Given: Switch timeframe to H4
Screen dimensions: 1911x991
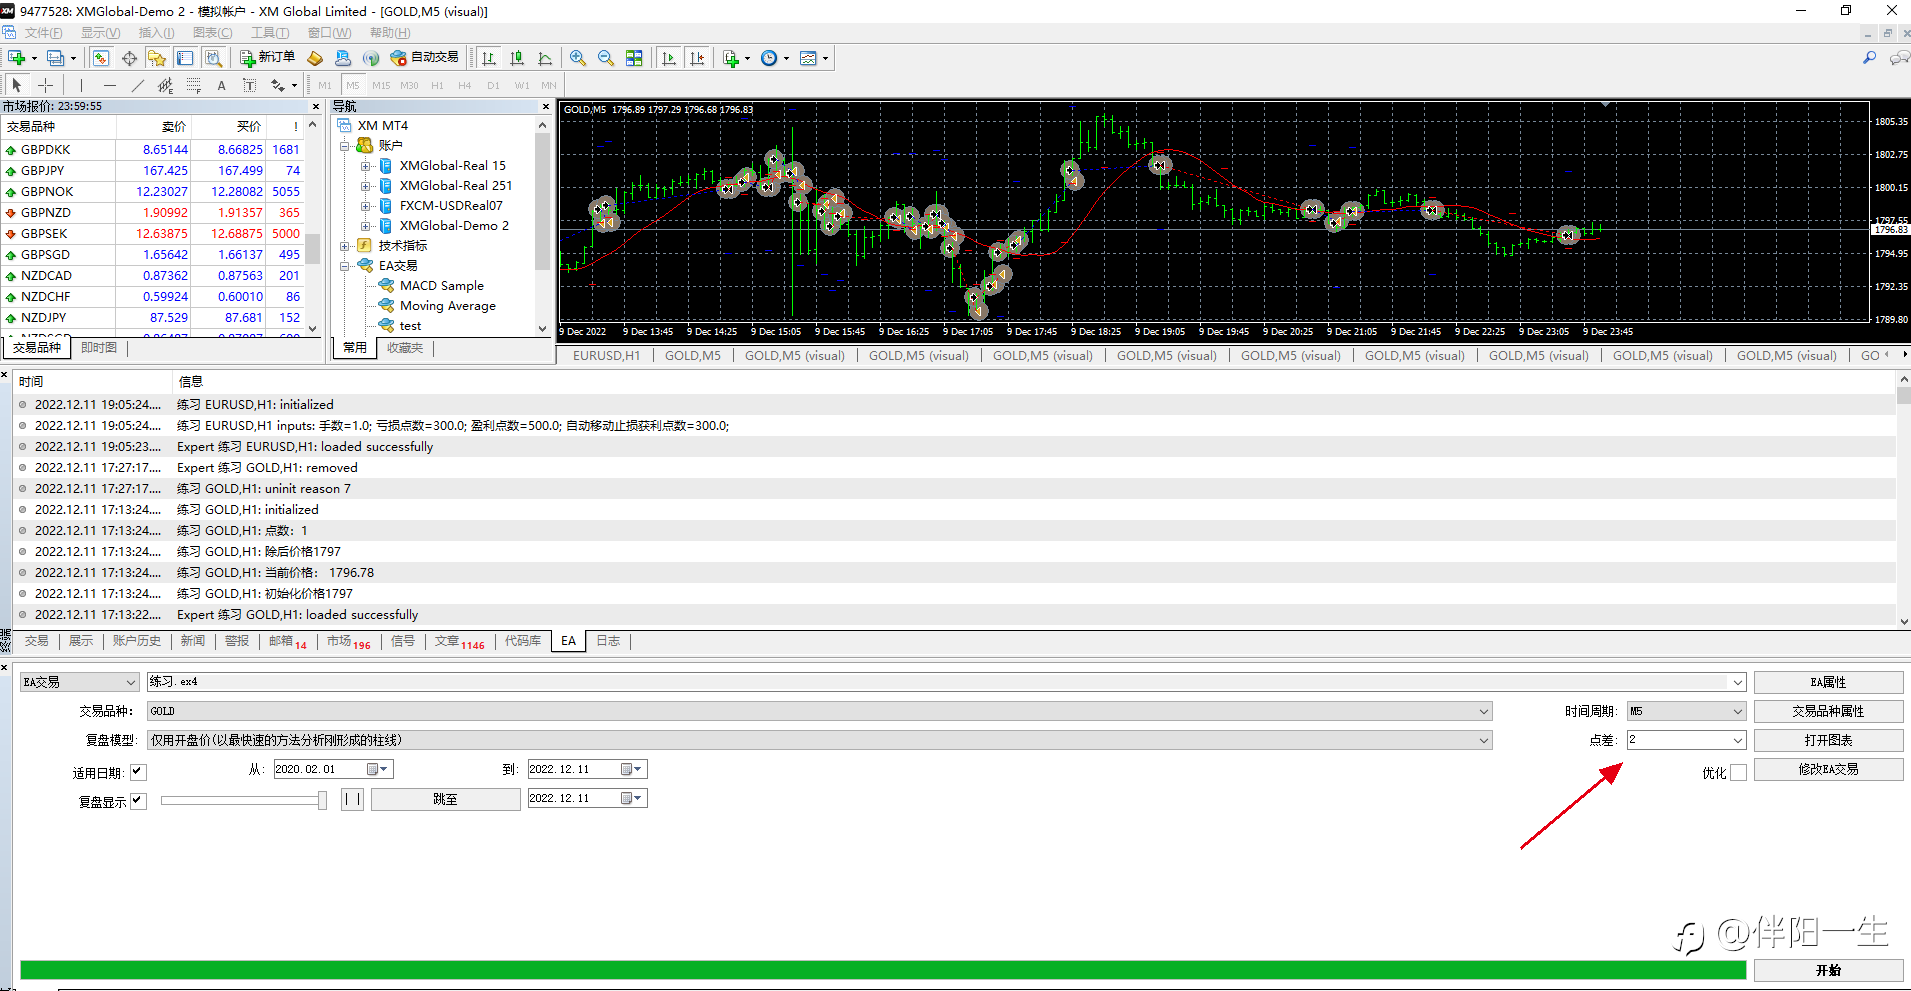Looking at the screenshot, I should (465, 85).
